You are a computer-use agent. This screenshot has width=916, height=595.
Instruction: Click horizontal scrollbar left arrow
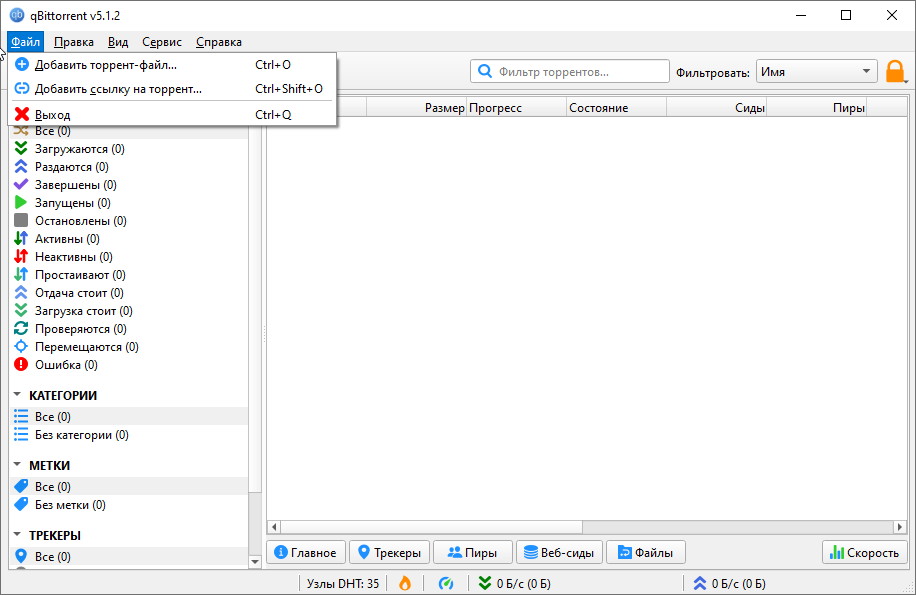pyautogui.click(x=274, y=527)
